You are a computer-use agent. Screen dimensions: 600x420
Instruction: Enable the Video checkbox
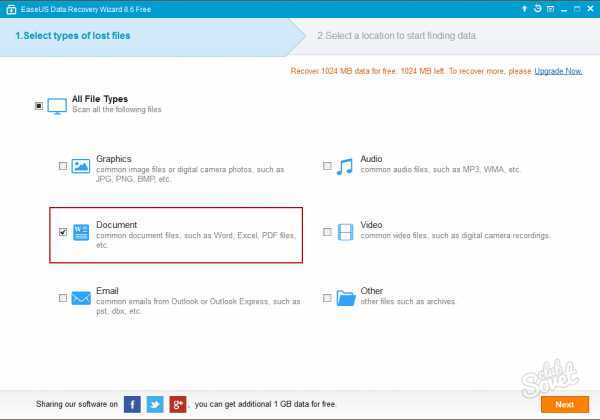327,232
